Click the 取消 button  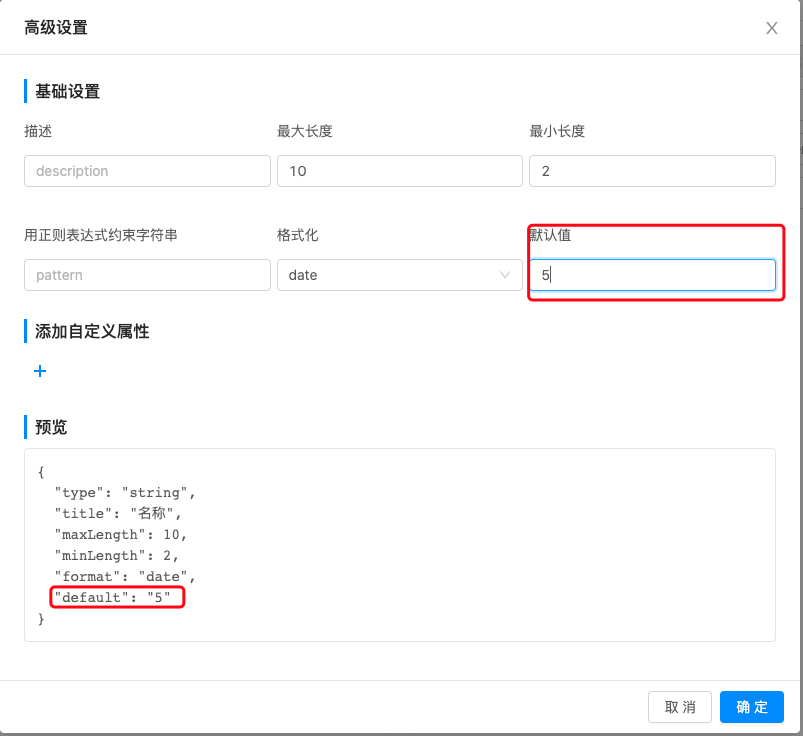tap(680, 707)
